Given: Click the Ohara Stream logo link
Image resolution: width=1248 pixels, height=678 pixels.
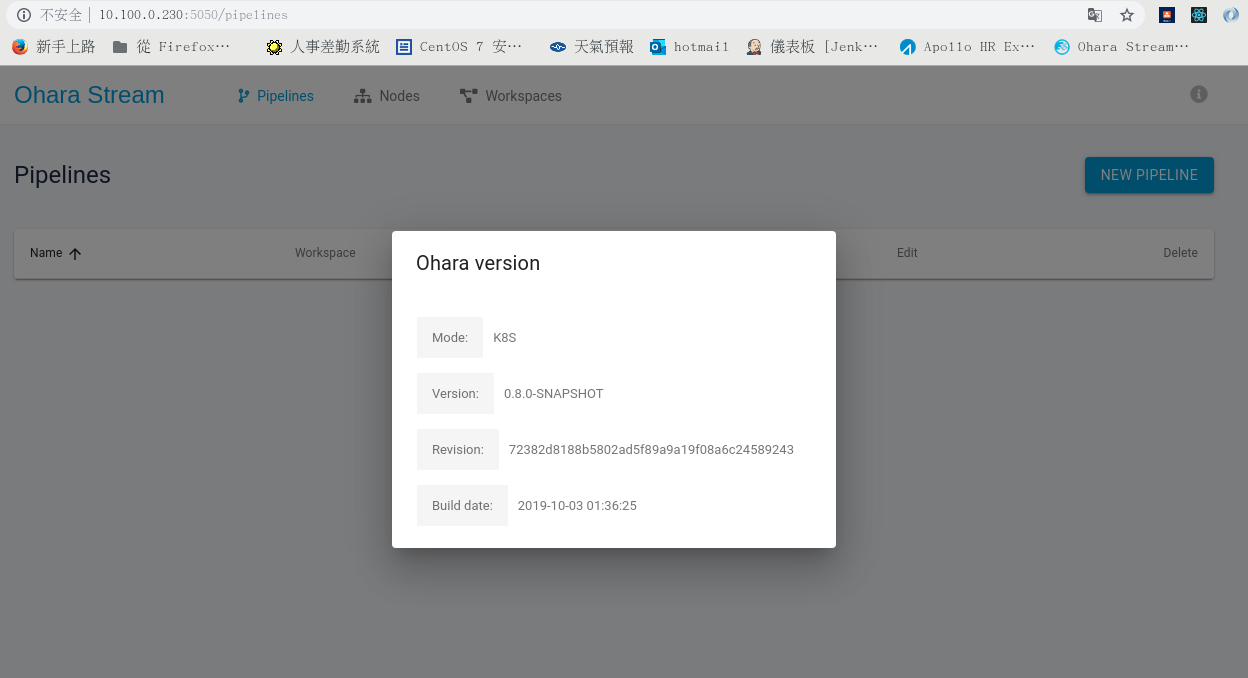Looking at the screenshot, I should 89,95.
